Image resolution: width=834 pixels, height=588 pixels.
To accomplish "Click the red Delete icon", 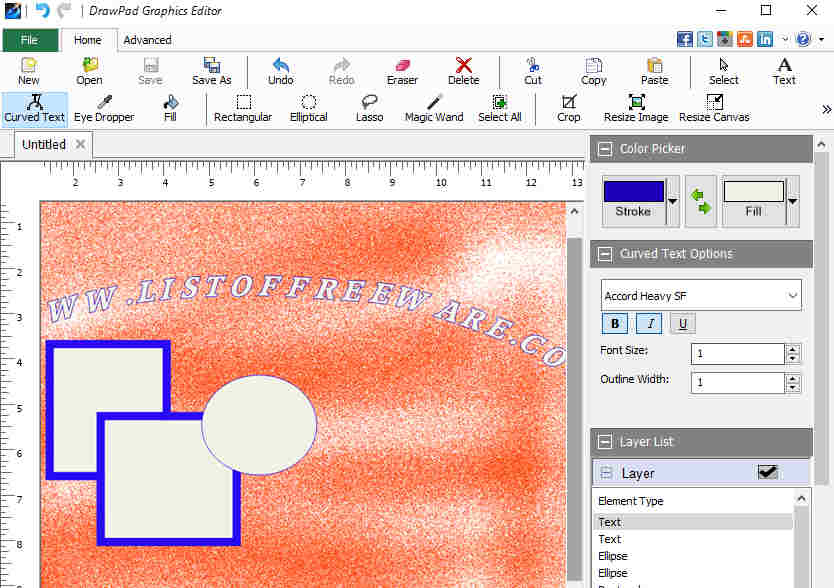I will [463, 71].
